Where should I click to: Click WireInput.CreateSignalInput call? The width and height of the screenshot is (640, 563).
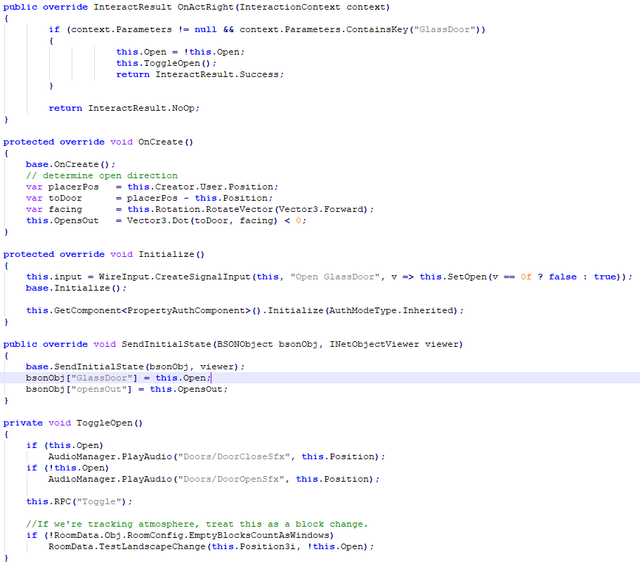tap(175, 277)
